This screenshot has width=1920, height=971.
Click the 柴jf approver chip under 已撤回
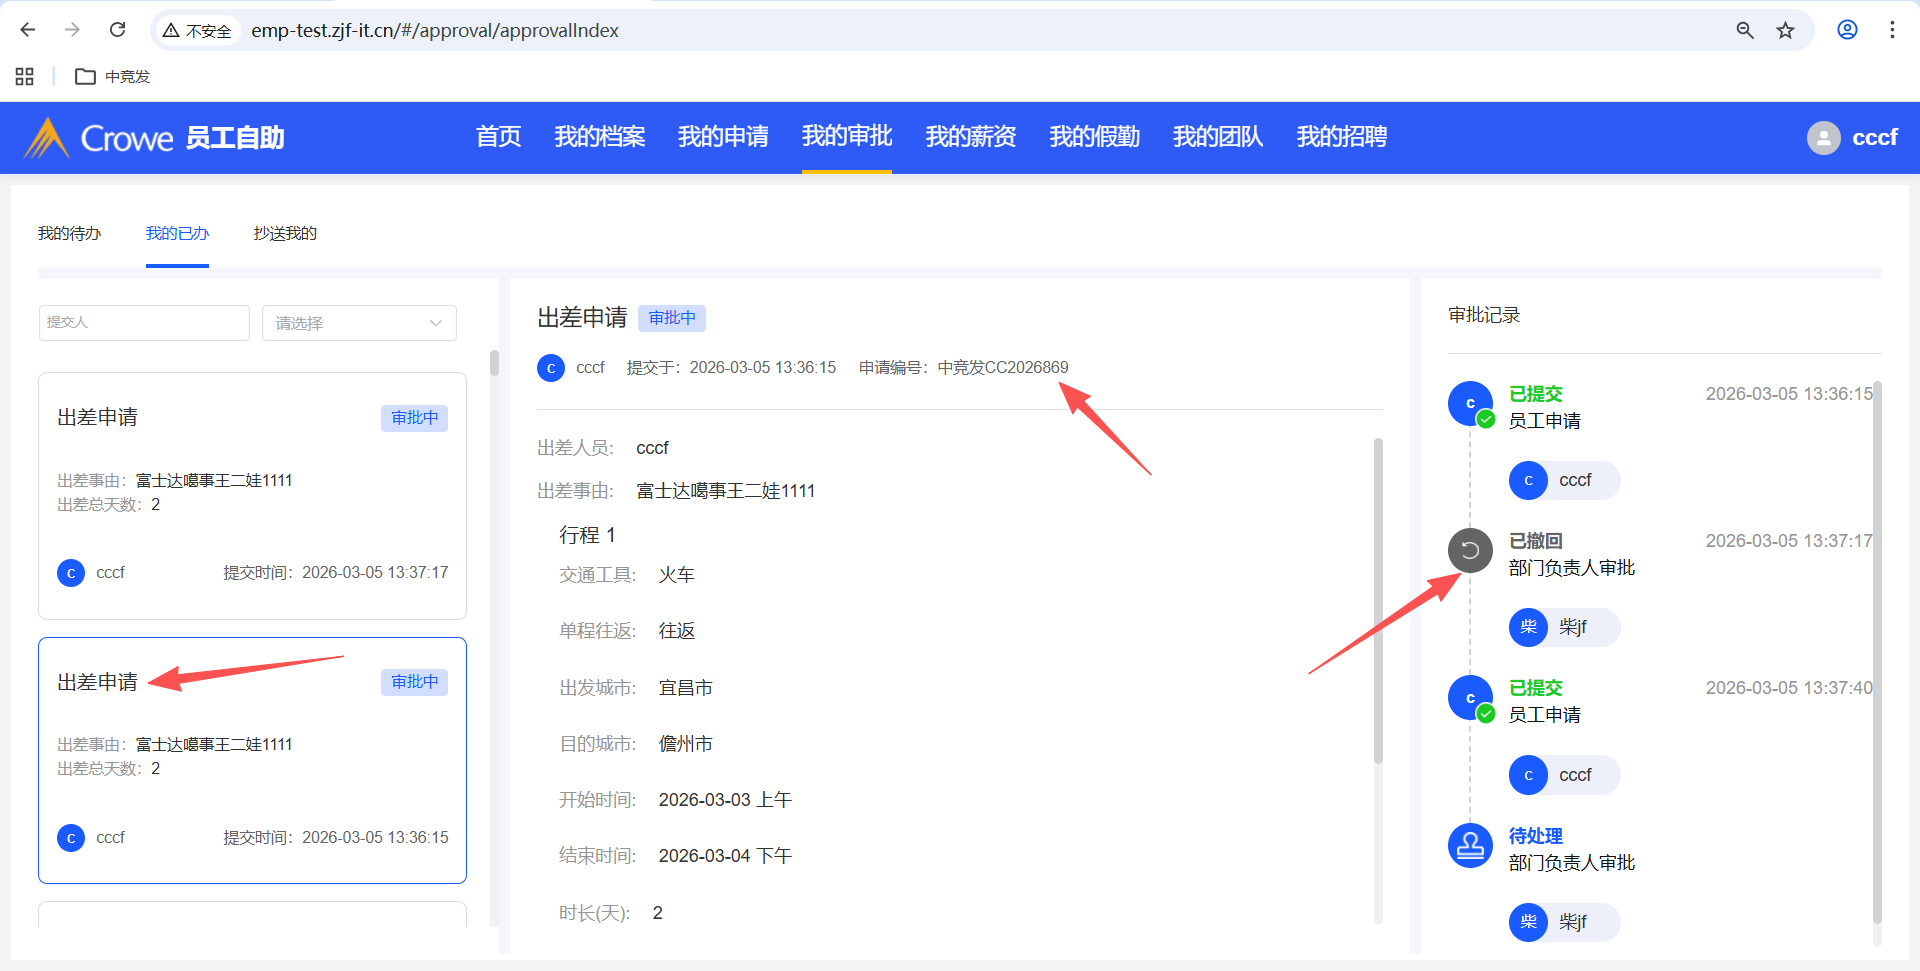1563,627
